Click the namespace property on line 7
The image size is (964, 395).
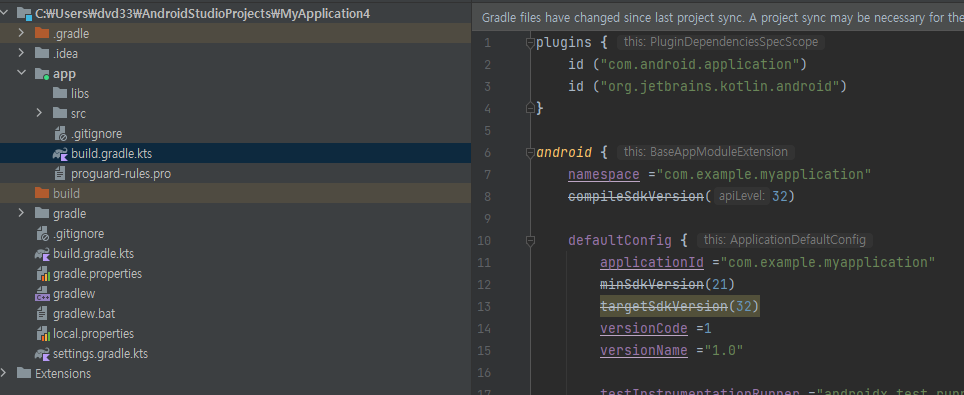pyautogui.click(x=604, y=174)
